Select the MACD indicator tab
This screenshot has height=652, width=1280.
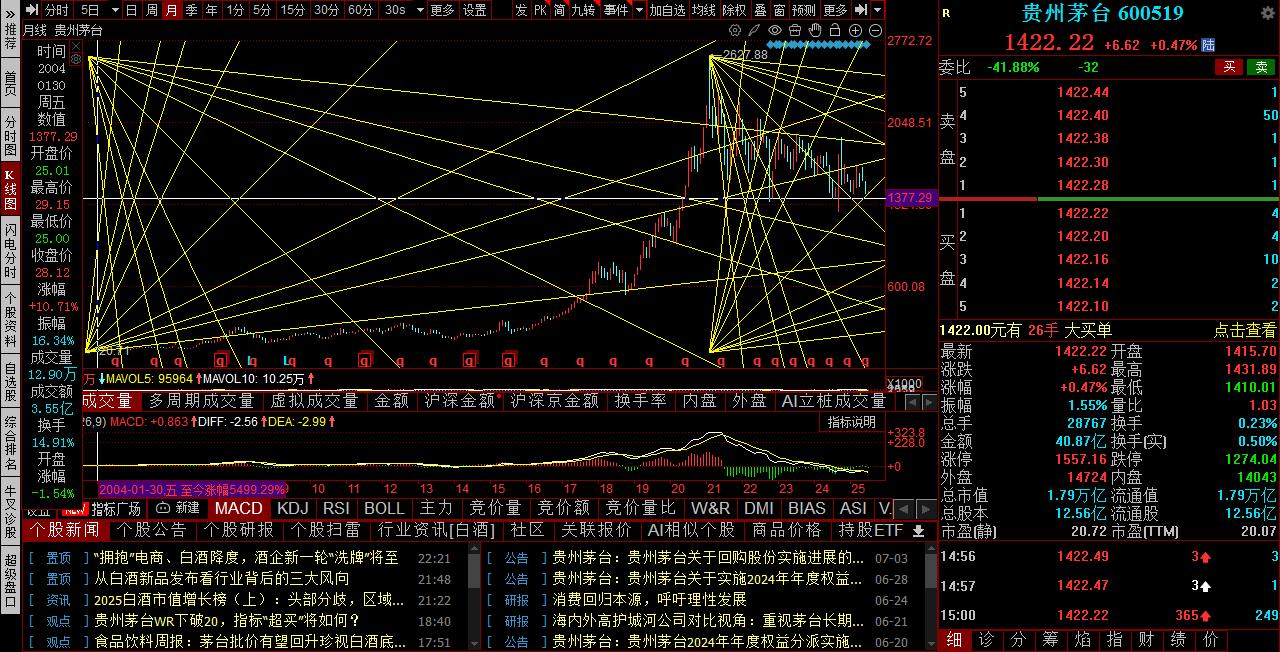[239, 508]
